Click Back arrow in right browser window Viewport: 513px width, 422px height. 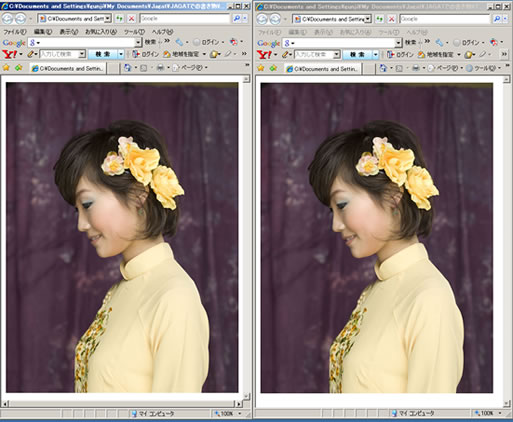pyautogui.click(x=262, y=19)
